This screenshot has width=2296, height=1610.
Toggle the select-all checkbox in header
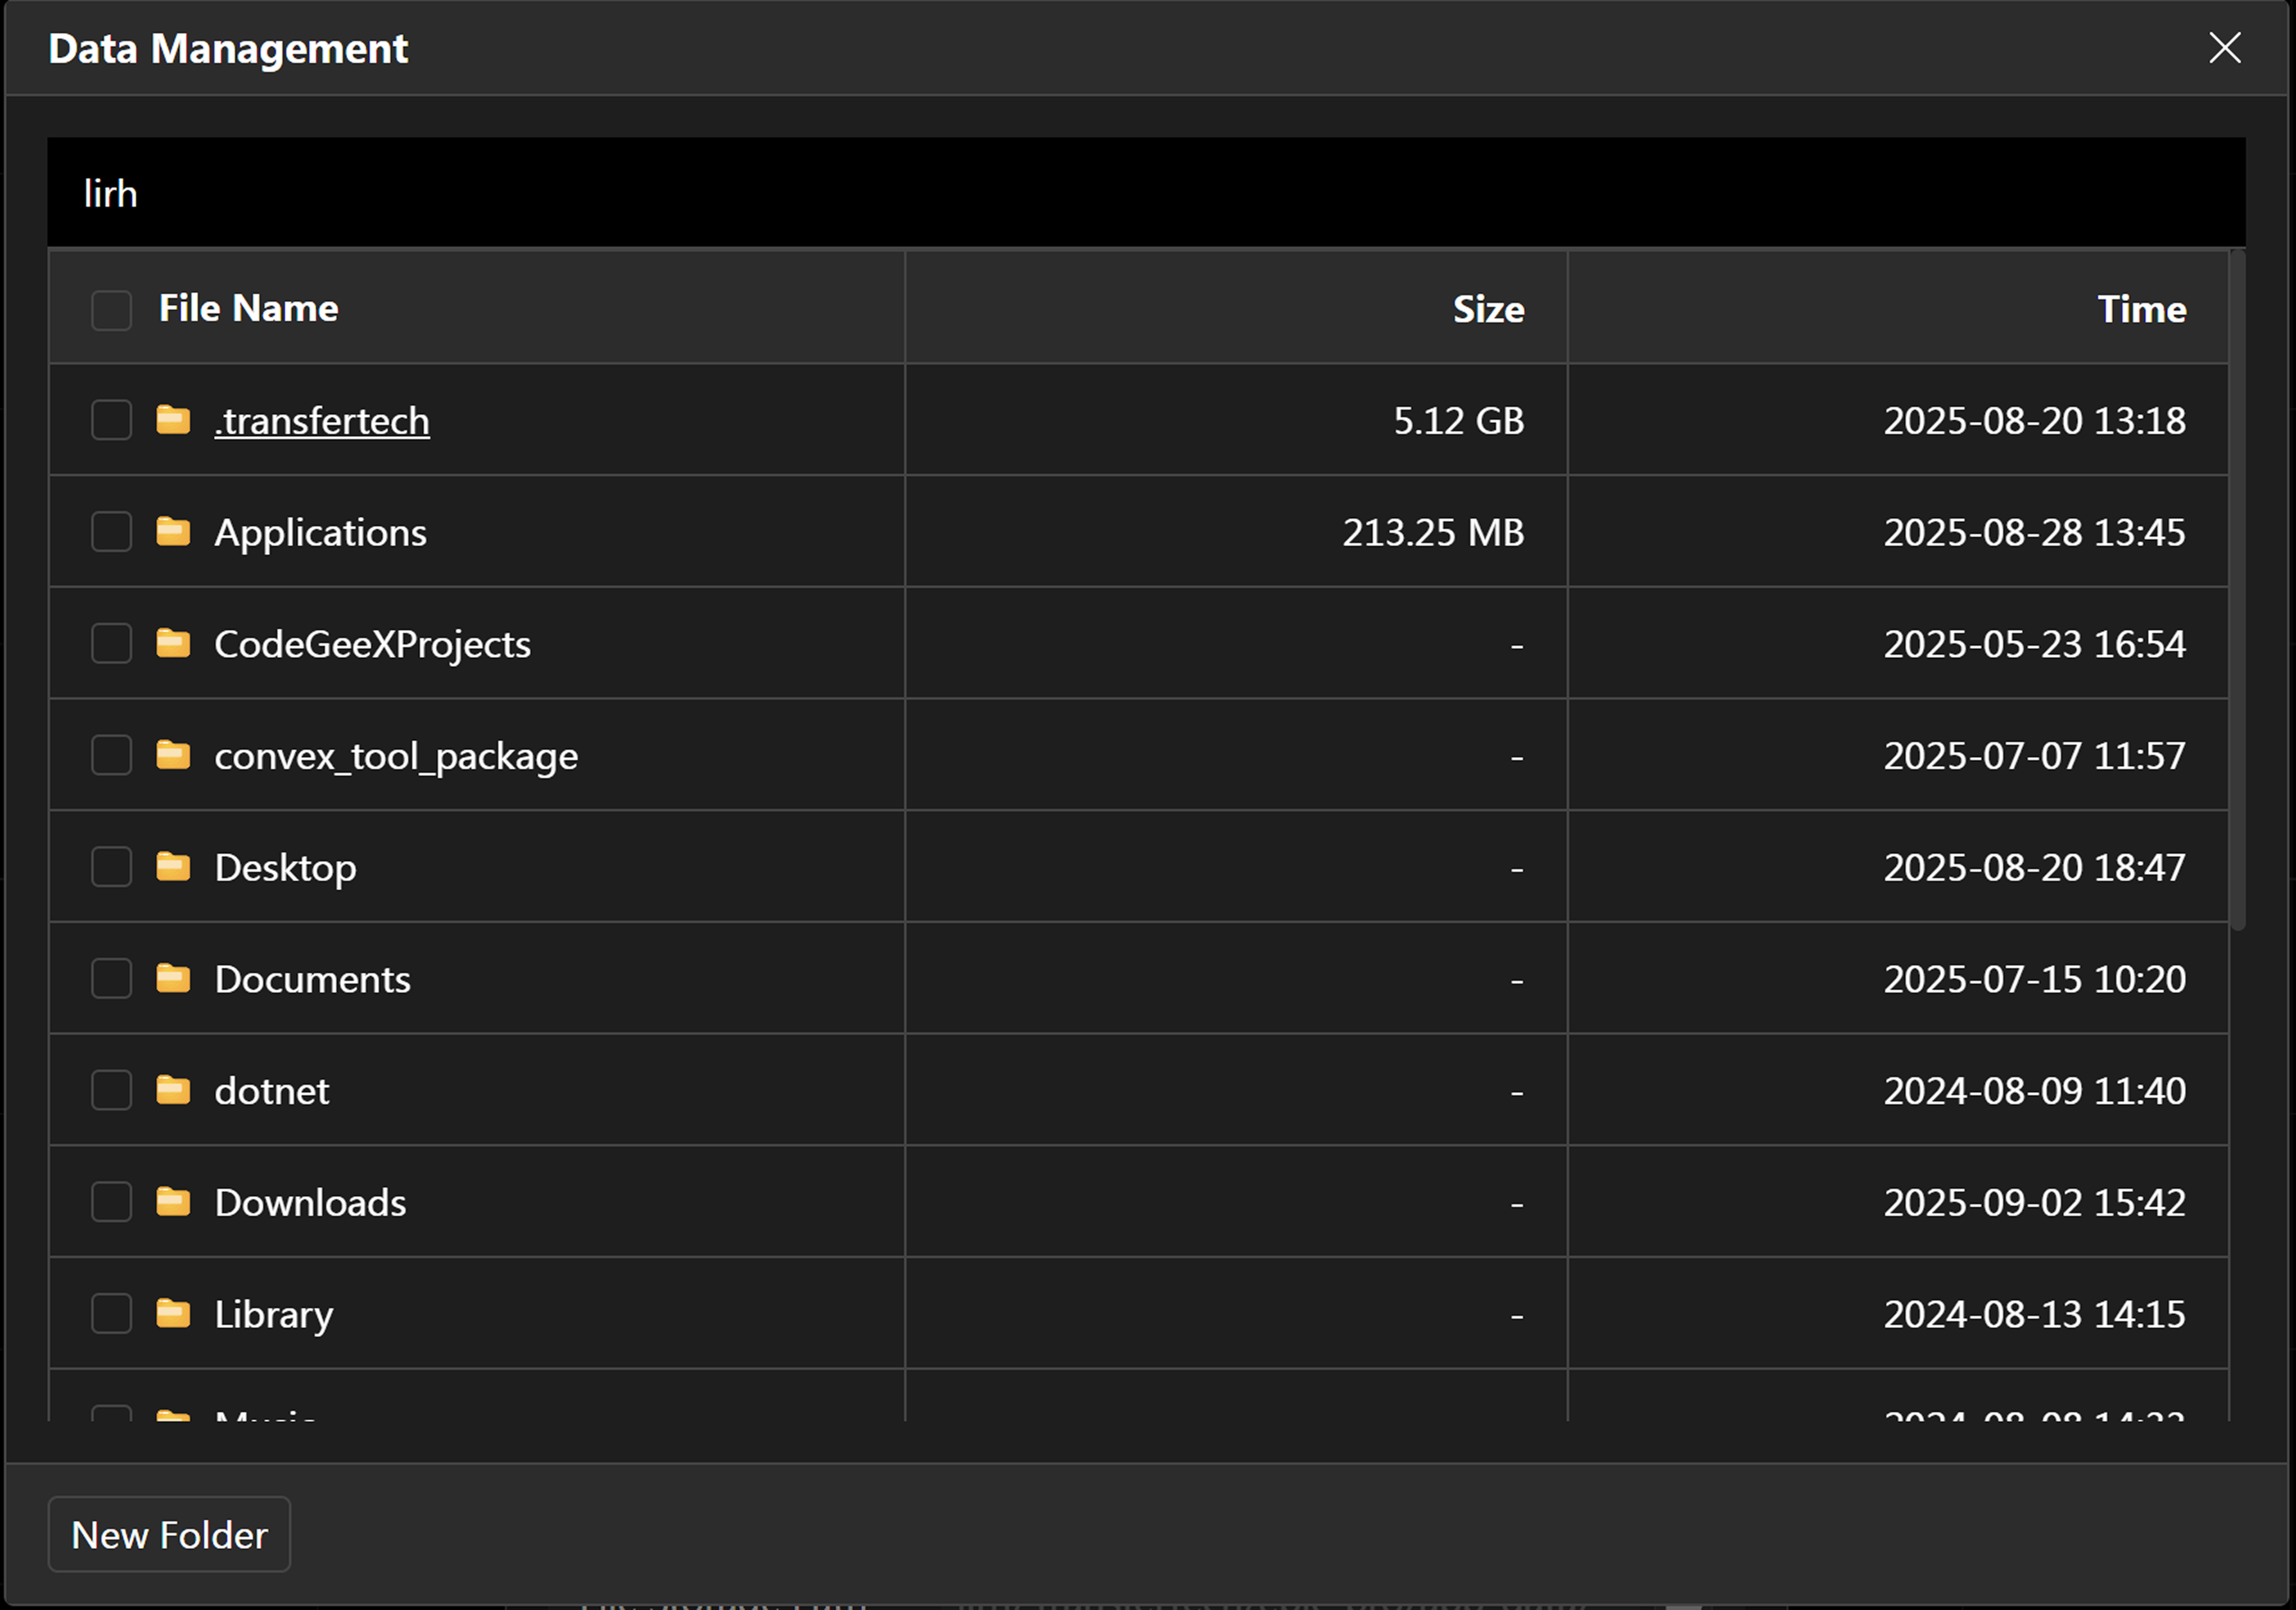pos(111,310)
